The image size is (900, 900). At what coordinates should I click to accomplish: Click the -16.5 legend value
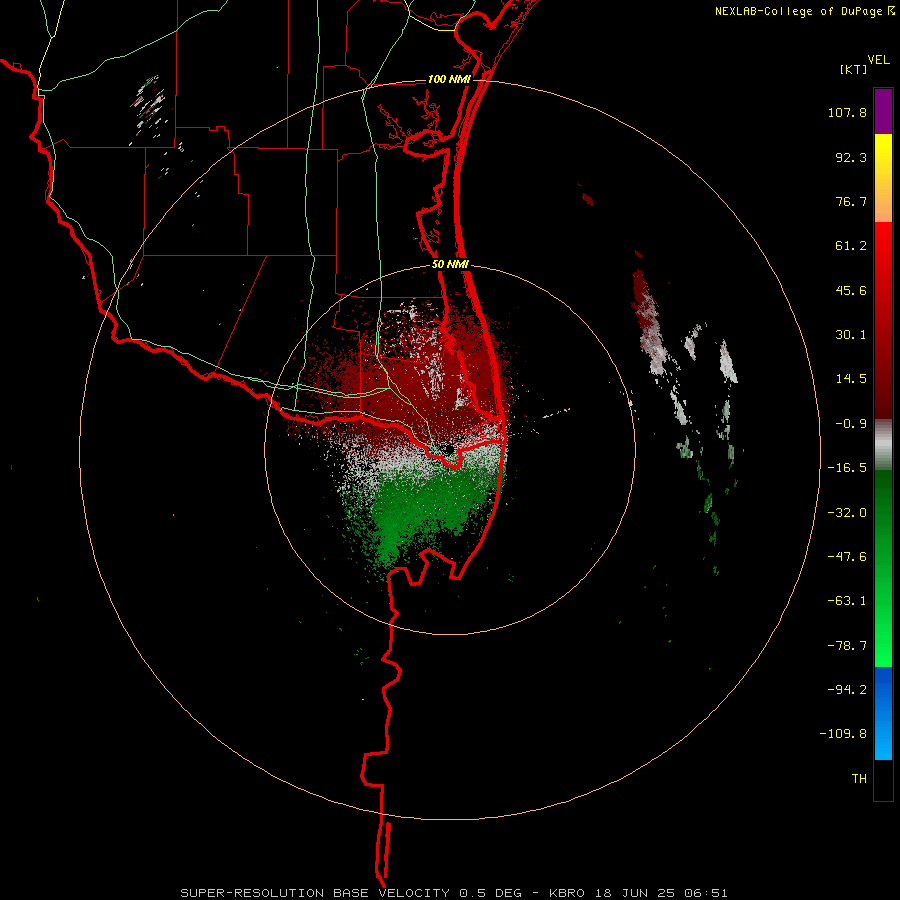tap(847, 468)
